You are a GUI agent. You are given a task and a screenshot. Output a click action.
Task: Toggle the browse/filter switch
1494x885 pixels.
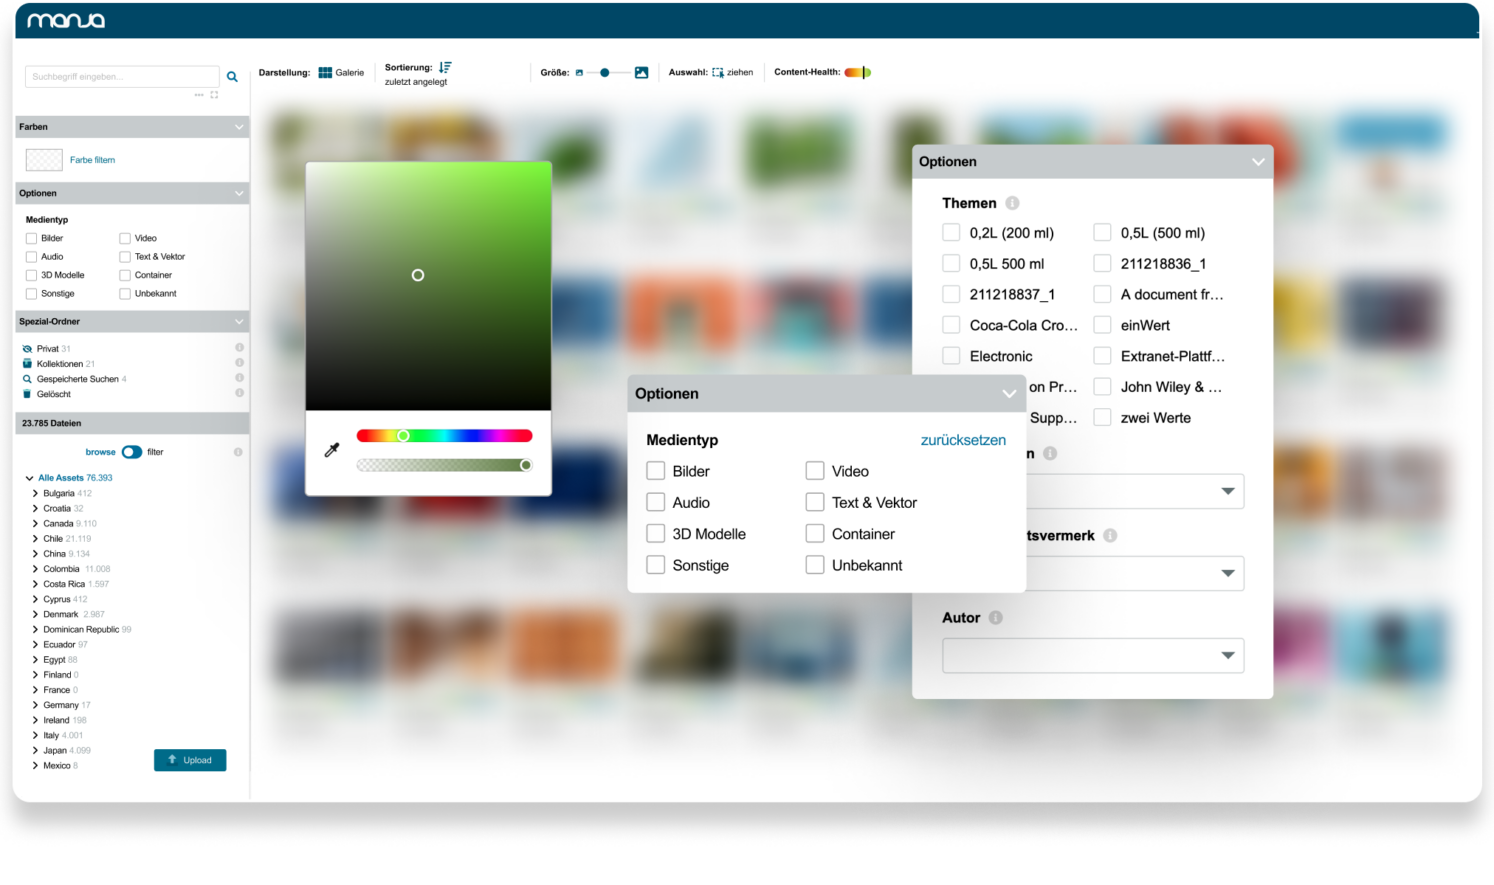pyautogui.click(x=132, y=452)
